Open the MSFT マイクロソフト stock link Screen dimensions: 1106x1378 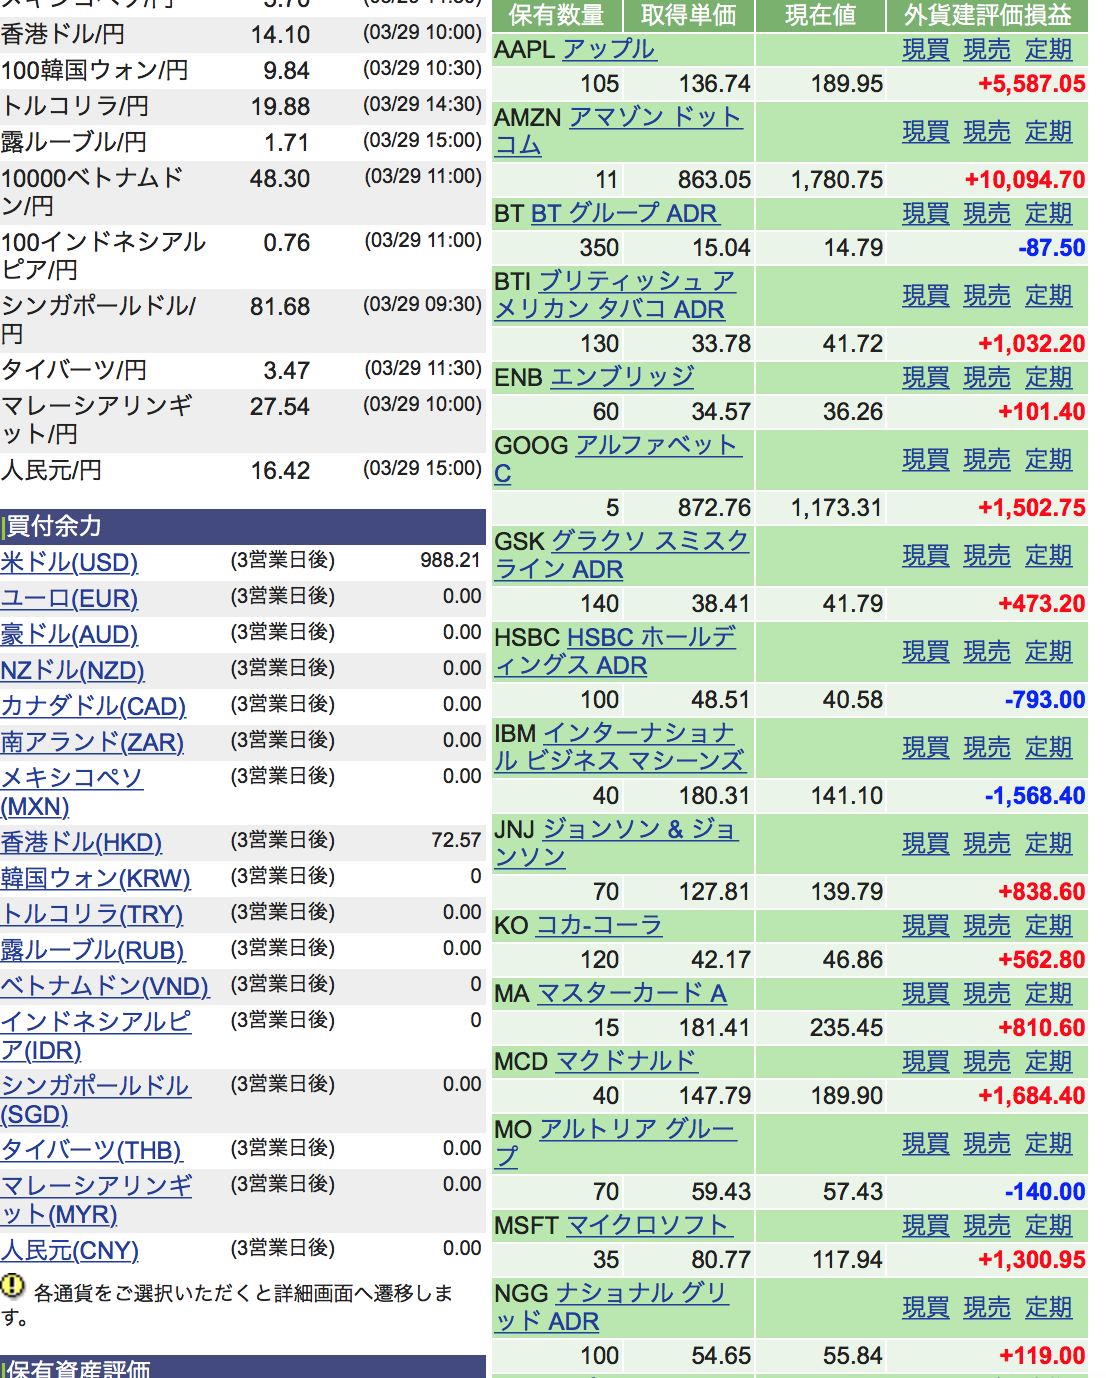pos(650,1225)
